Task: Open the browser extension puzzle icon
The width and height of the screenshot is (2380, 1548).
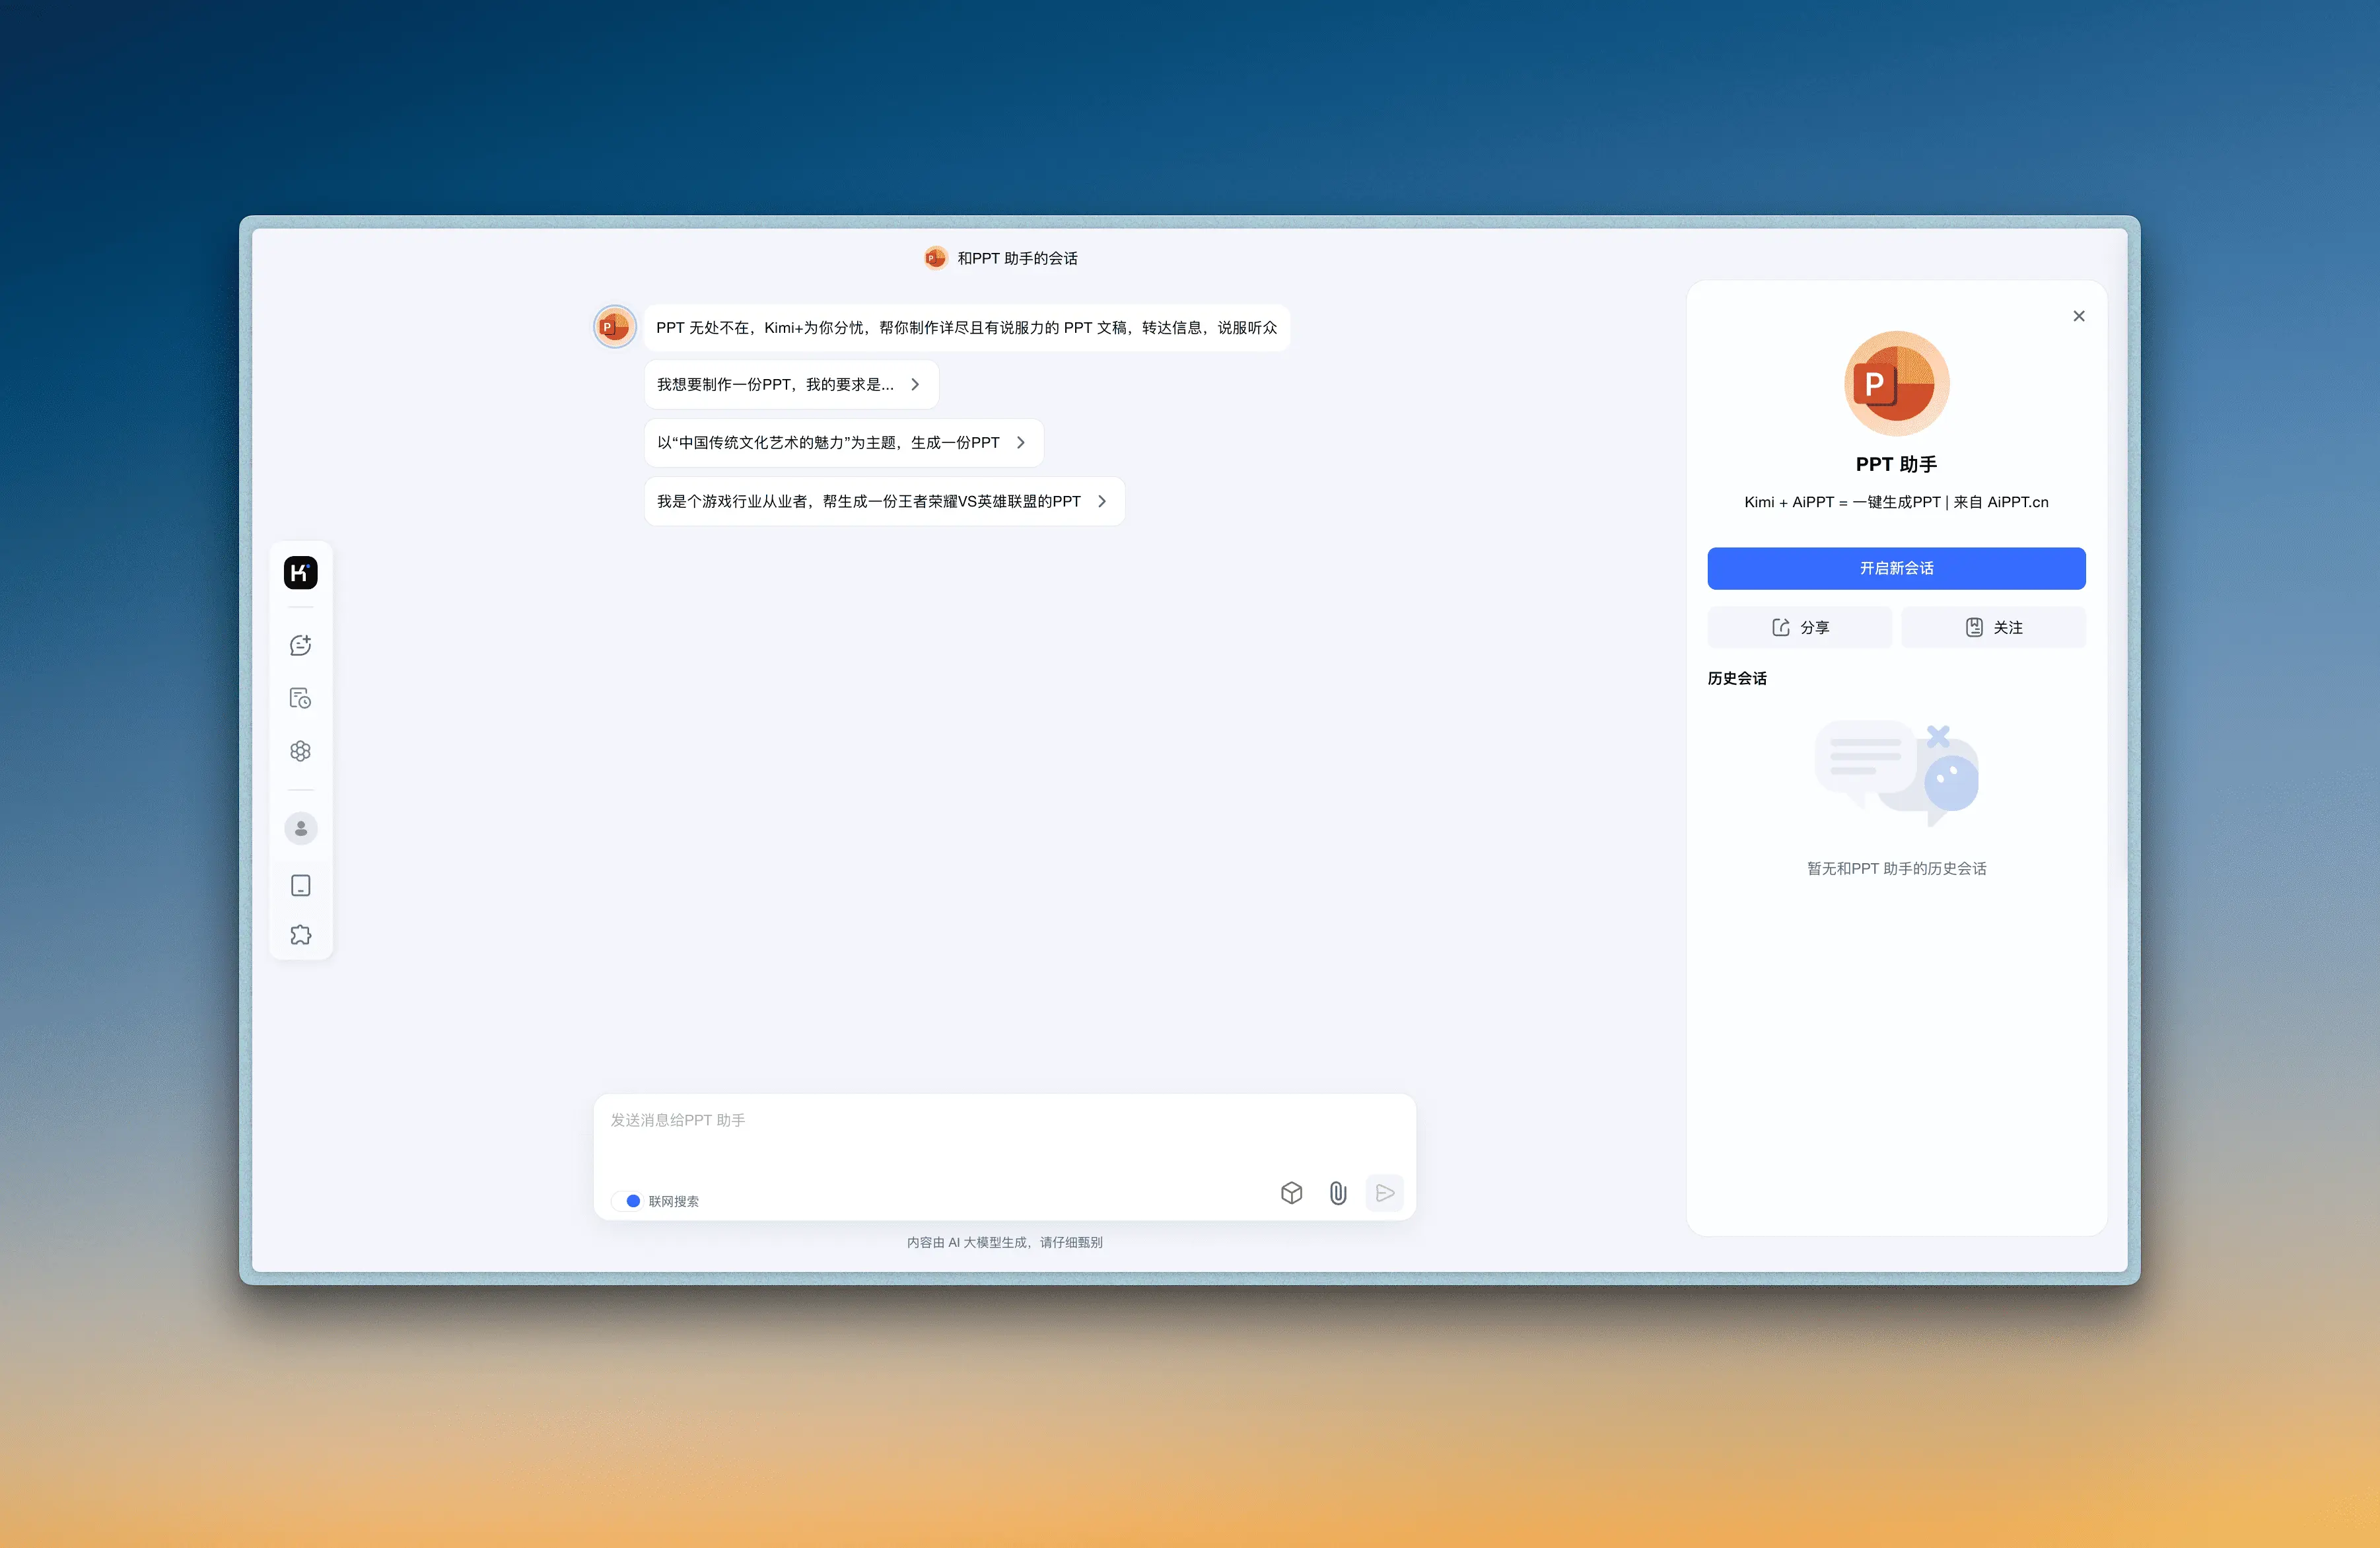Action: (x=300, y=935)
